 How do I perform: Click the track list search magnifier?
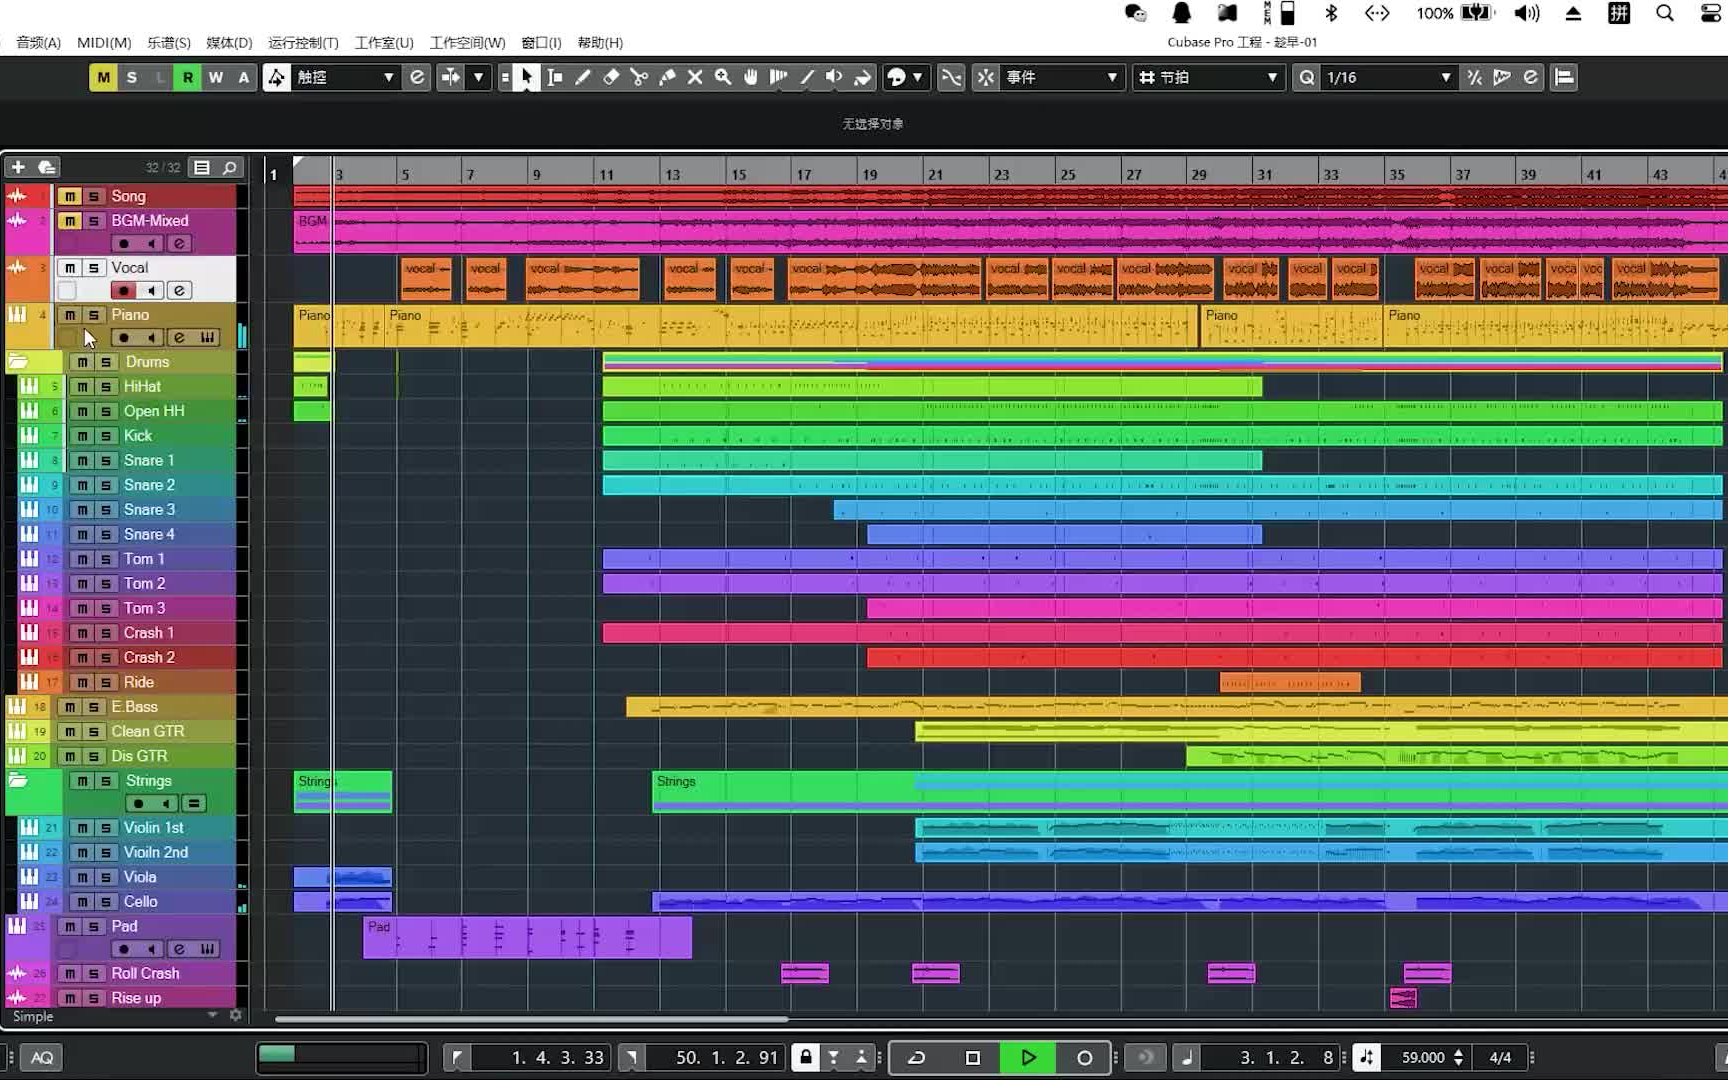pos(230,167)
